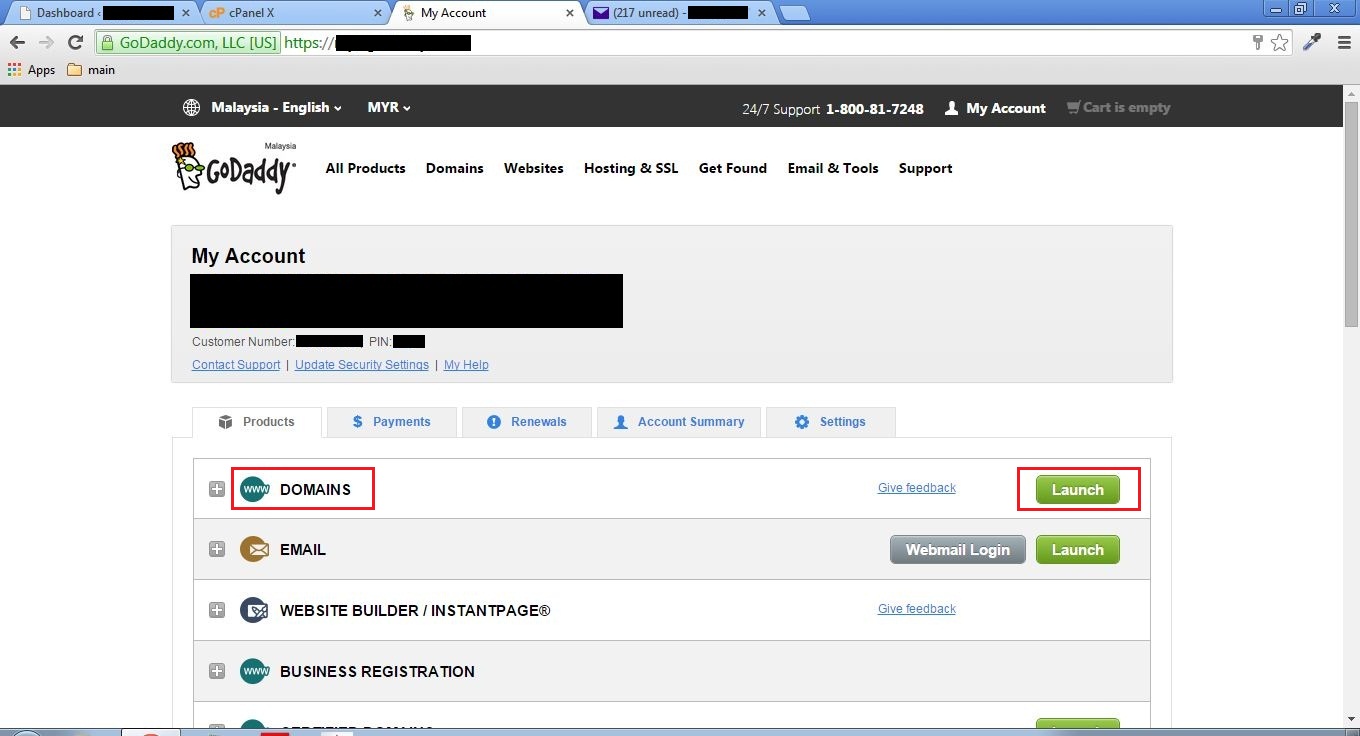Click the eyedropper extension icon
This screenshot has height=736, width=1360.
pyautogui.click(x=1311, y=42)
